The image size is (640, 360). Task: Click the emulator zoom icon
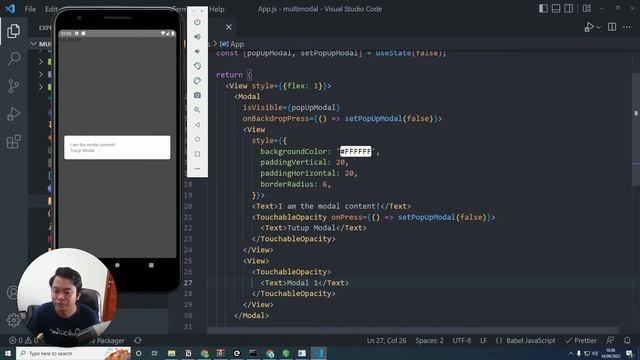coord(198,110)
